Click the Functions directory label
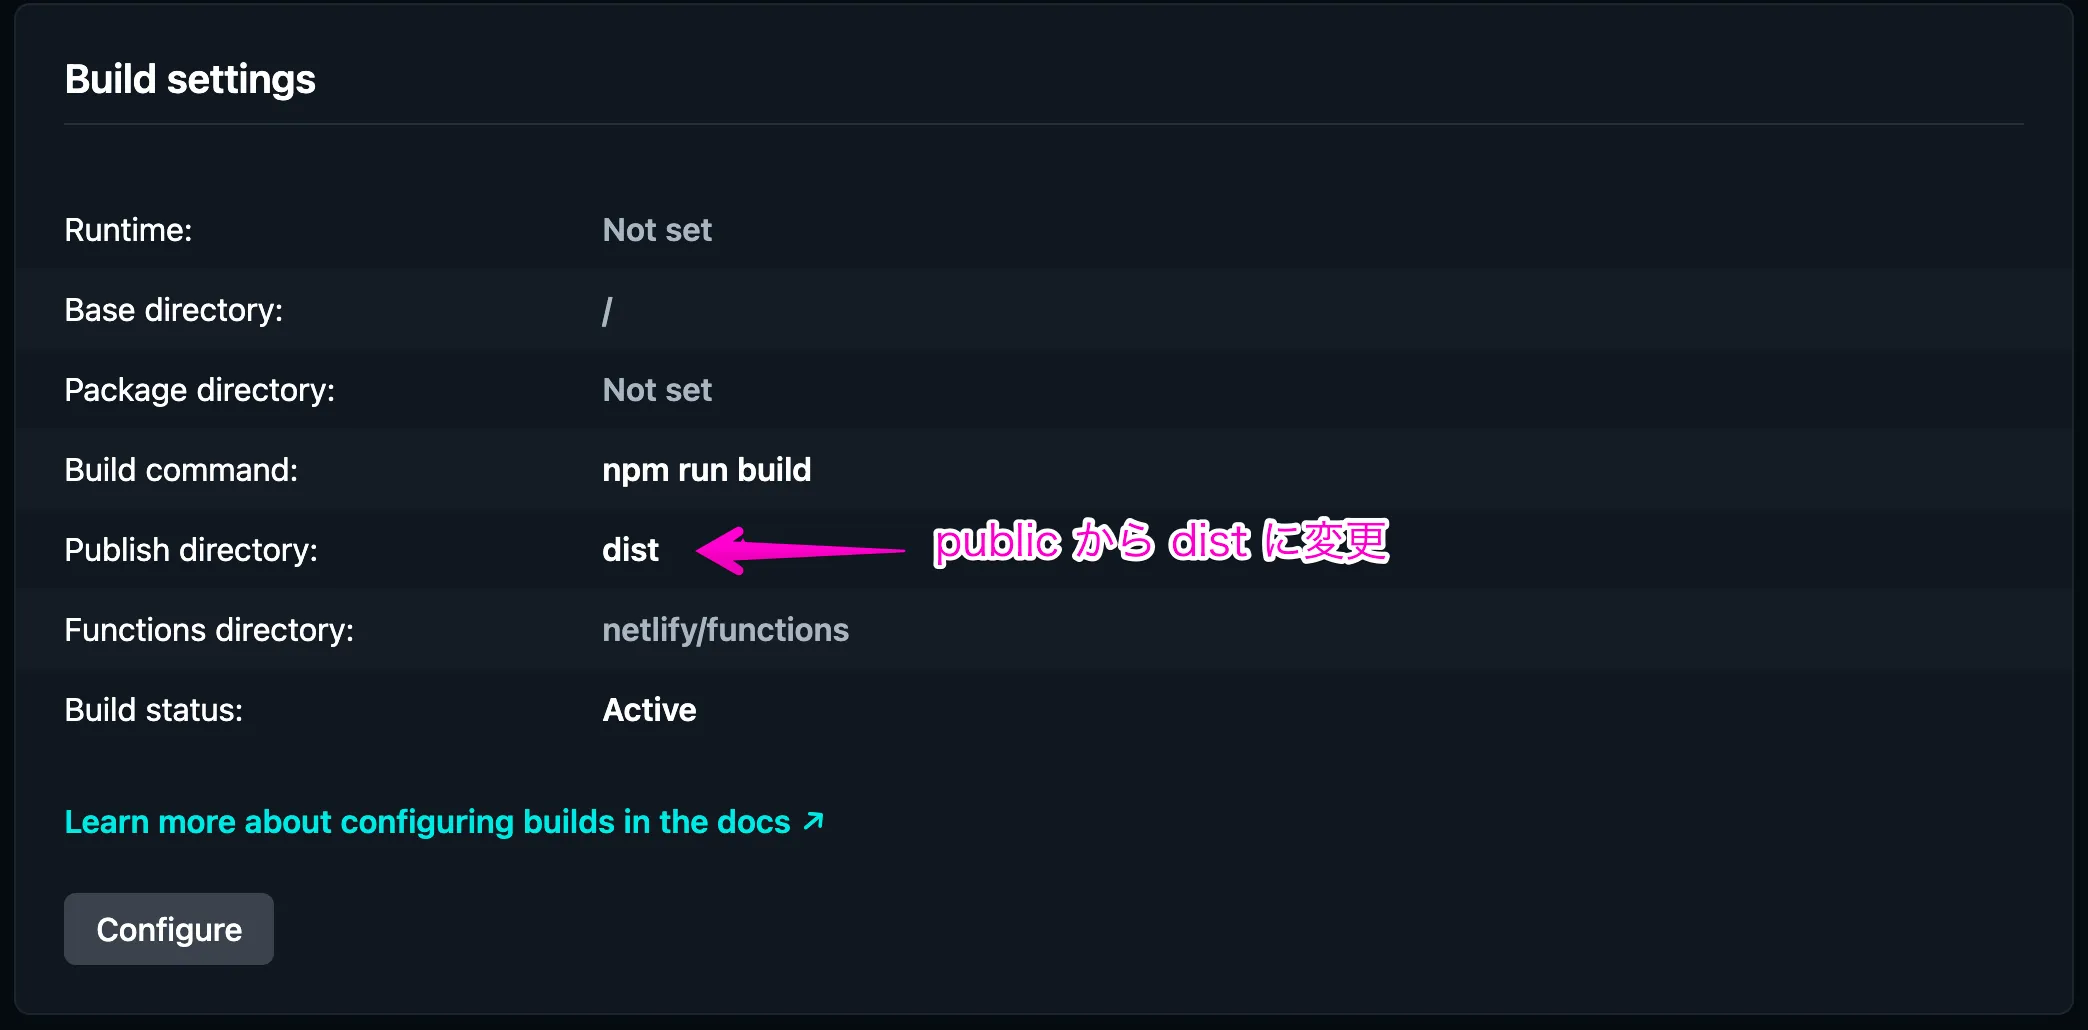This screenshot has height=1030, width=2088. tap(208, 629)
